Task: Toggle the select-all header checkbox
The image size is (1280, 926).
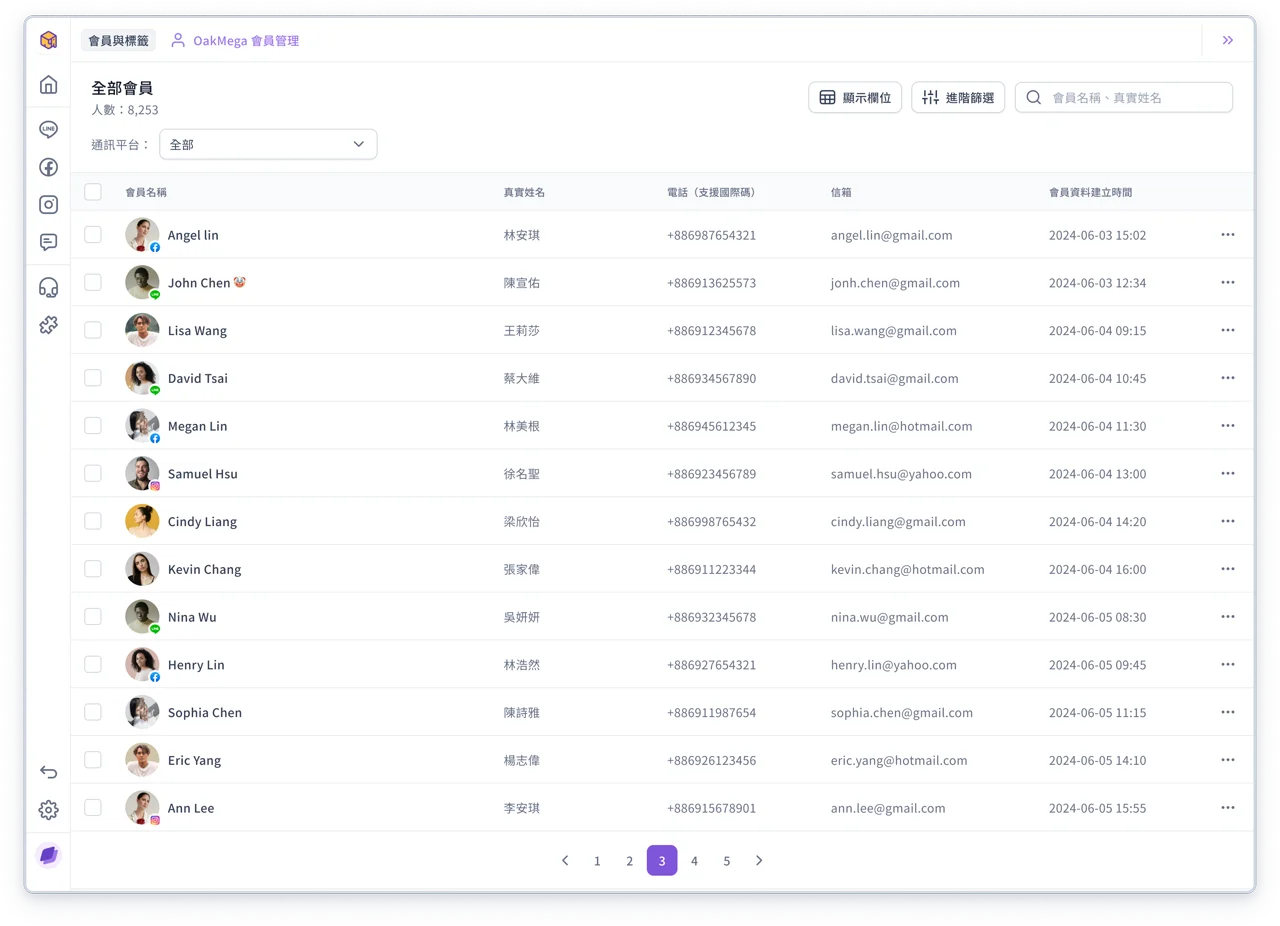Action: click(93, 192)
